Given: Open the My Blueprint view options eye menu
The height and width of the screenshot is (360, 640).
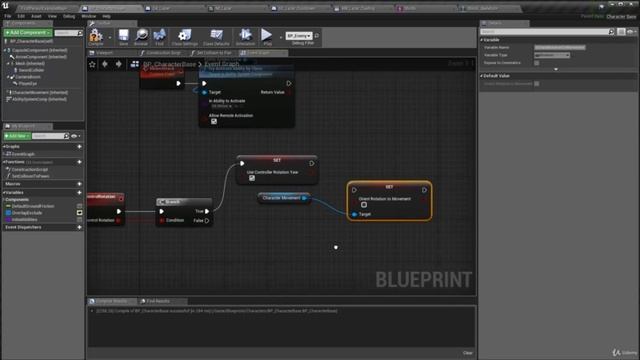Looking at the screenshot, I should pos(76,136).
